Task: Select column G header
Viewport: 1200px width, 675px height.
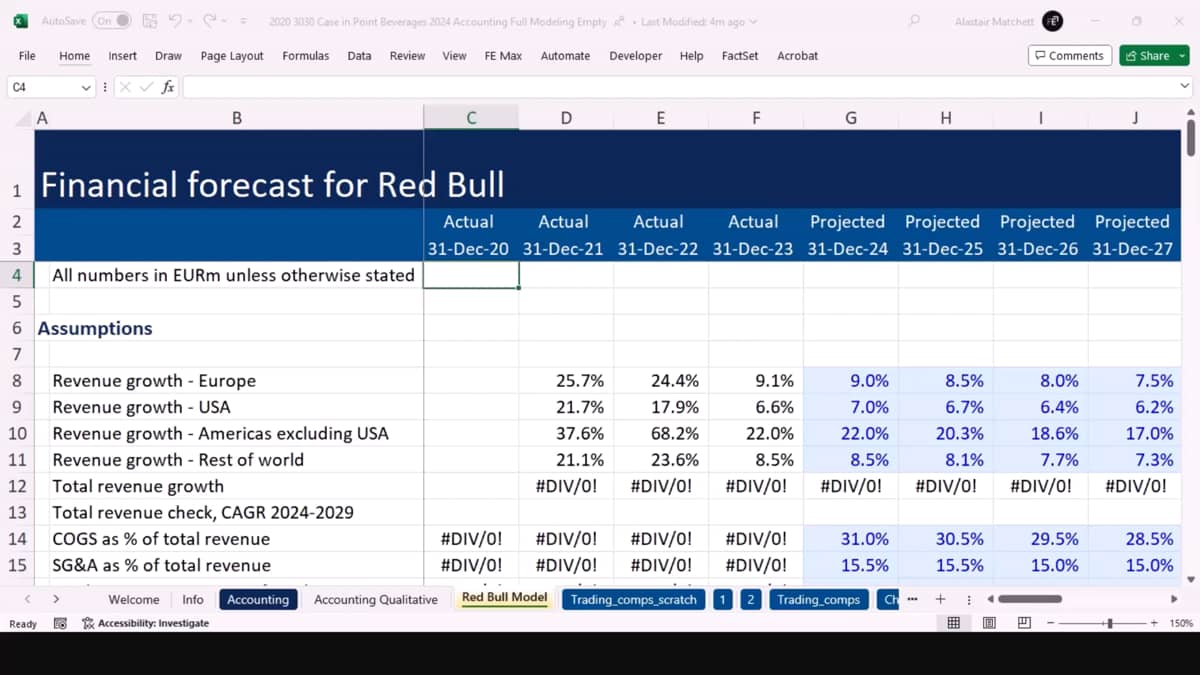Action: pos(851,118)
